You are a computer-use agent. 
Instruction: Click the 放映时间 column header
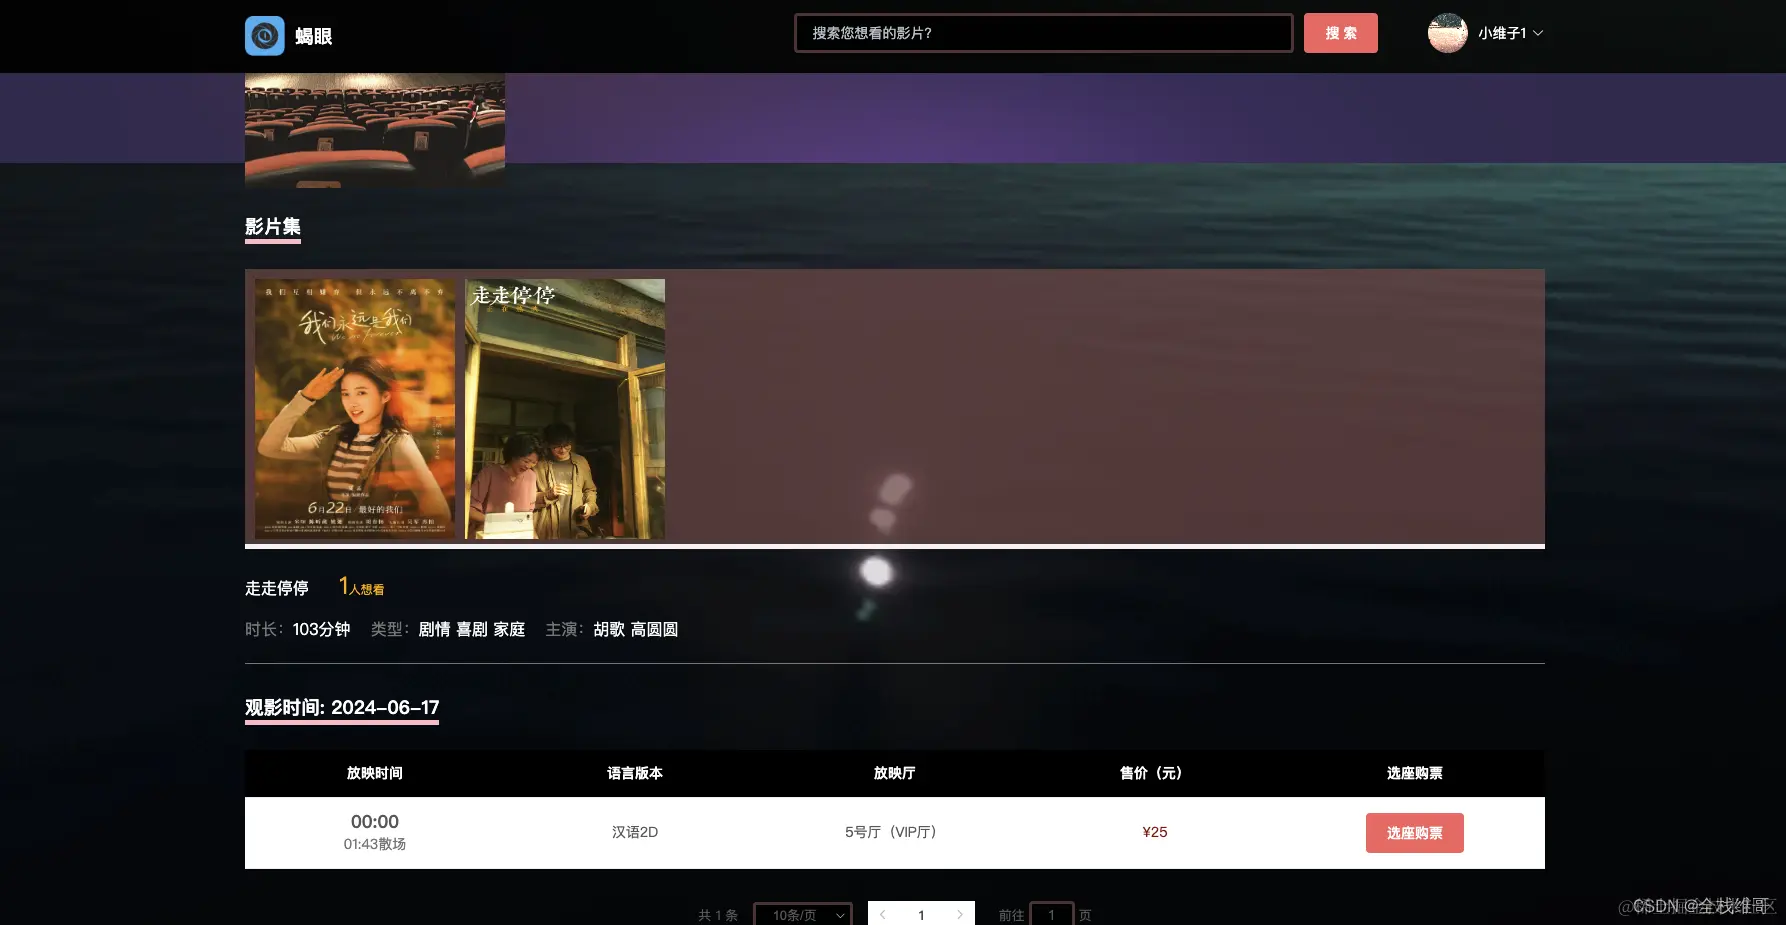[x=375, y=773]
